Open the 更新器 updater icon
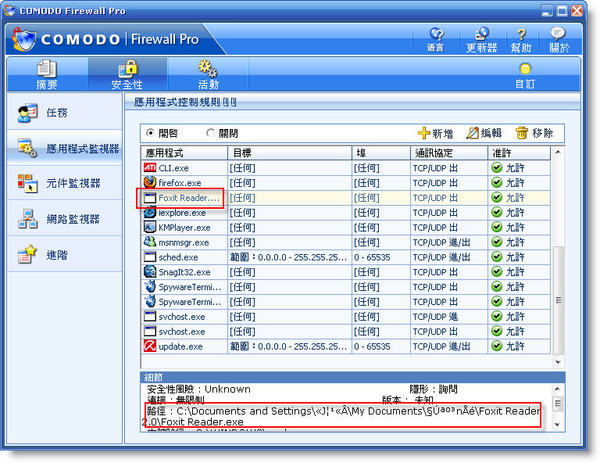Viewport: 600px width, 463px height. (482, 34)
